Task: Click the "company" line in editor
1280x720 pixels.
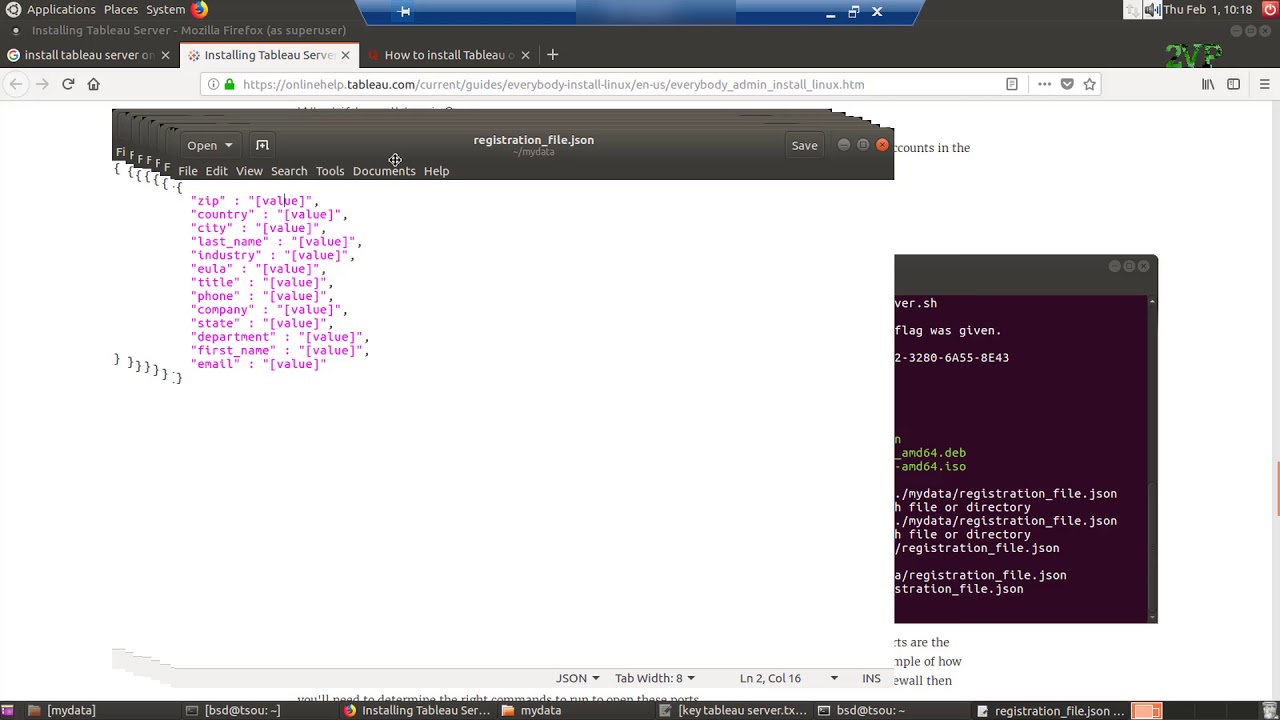Action: click(269, 310)
